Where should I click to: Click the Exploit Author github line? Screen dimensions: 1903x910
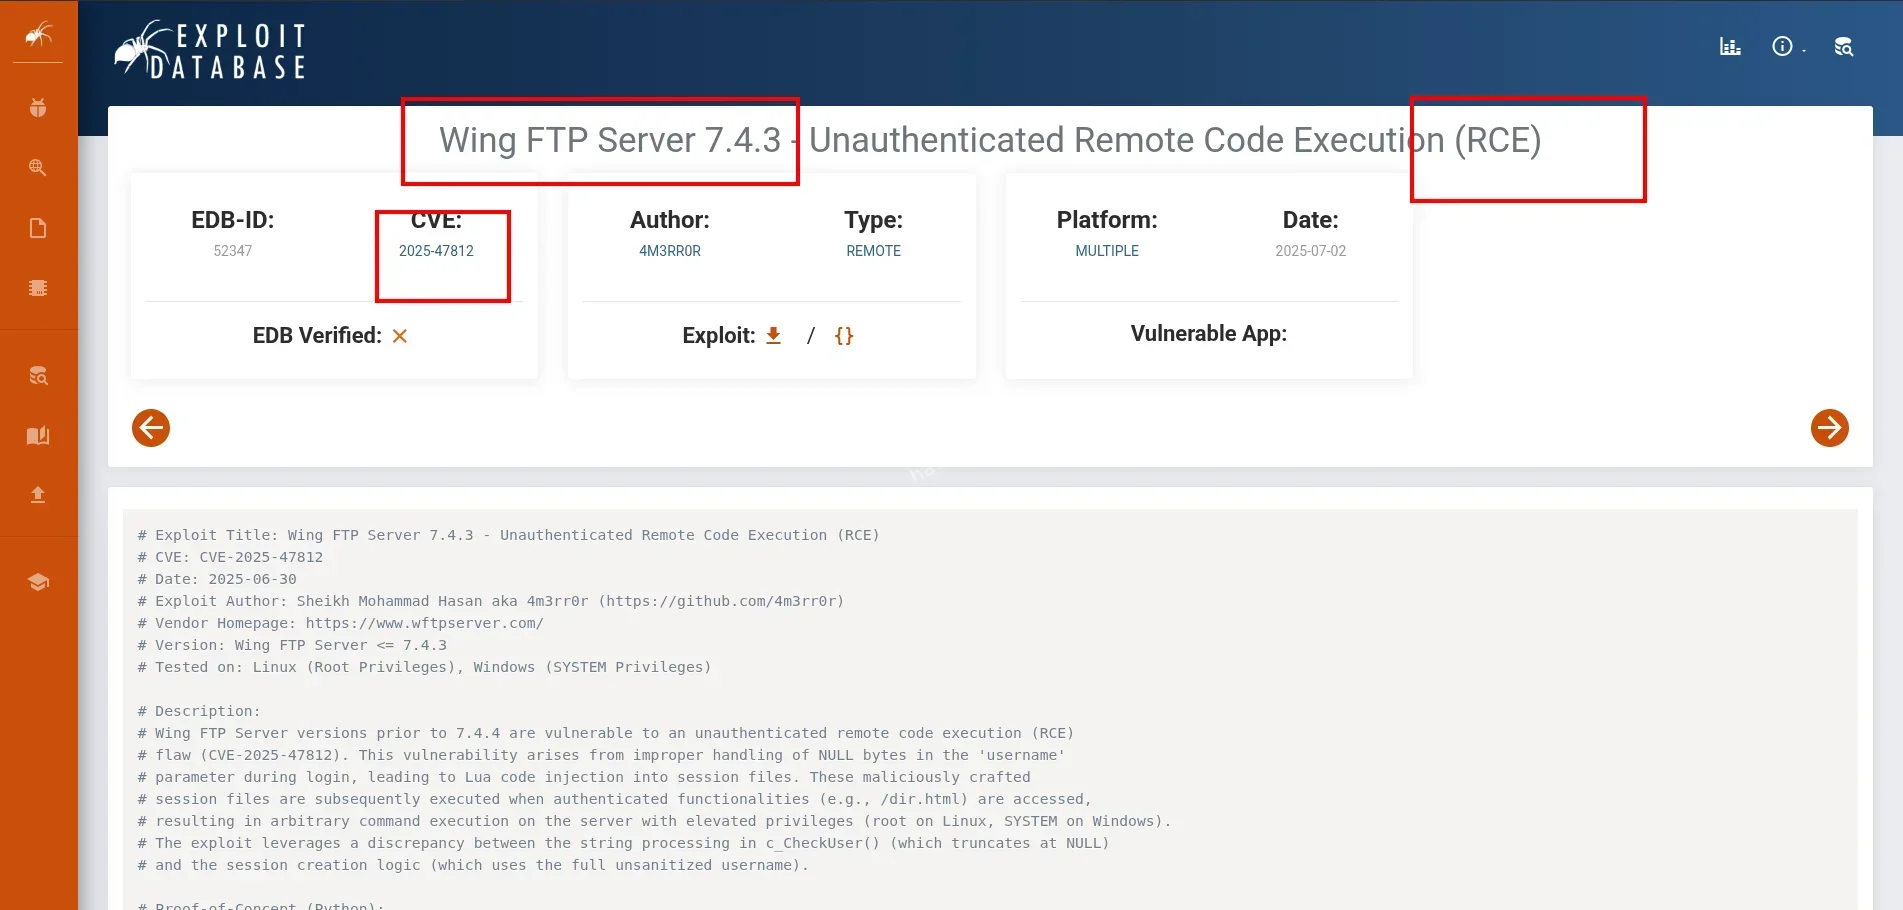pyautogui.click(x=491, y=601)
